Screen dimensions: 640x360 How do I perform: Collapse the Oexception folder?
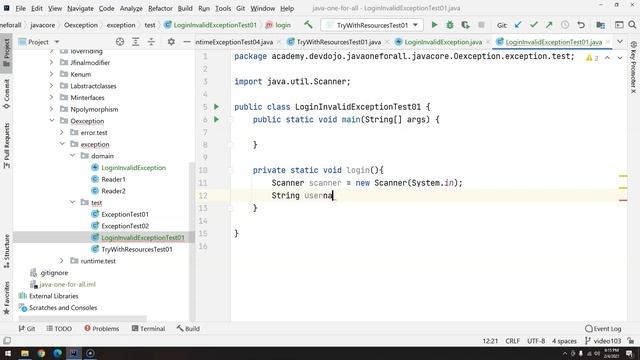52,121
